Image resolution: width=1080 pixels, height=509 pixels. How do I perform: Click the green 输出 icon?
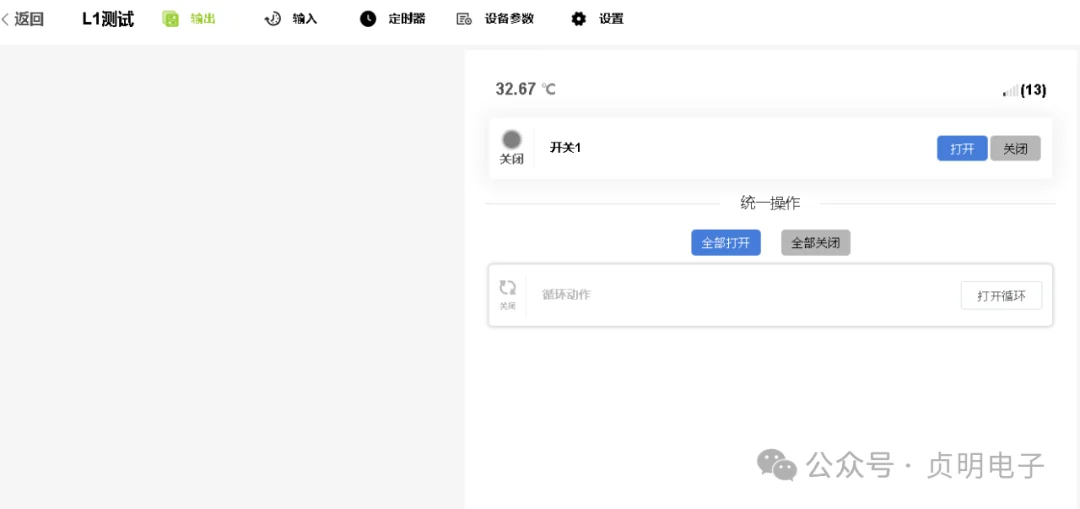[x=170, y=19]
